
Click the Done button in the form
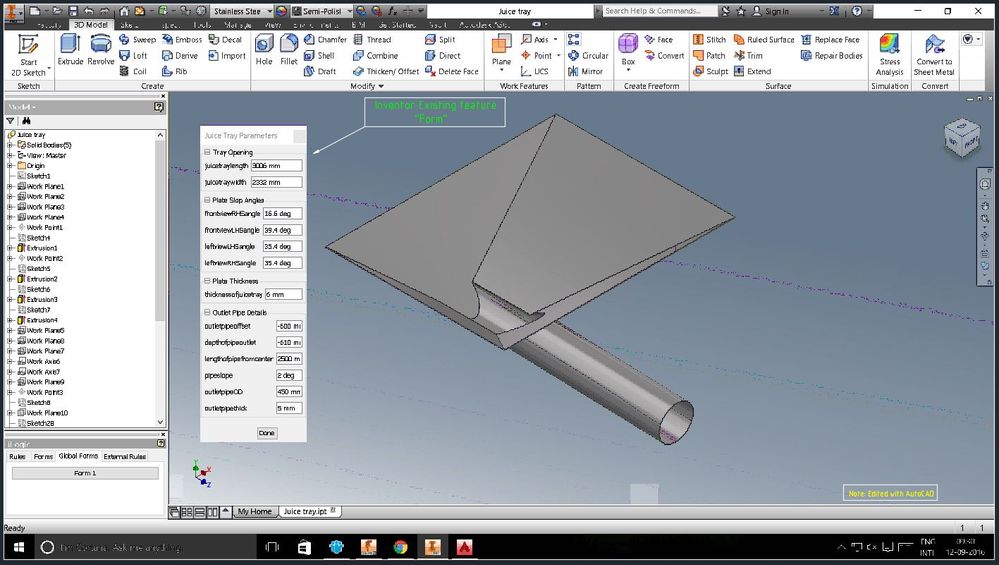[x=266, y=433]
